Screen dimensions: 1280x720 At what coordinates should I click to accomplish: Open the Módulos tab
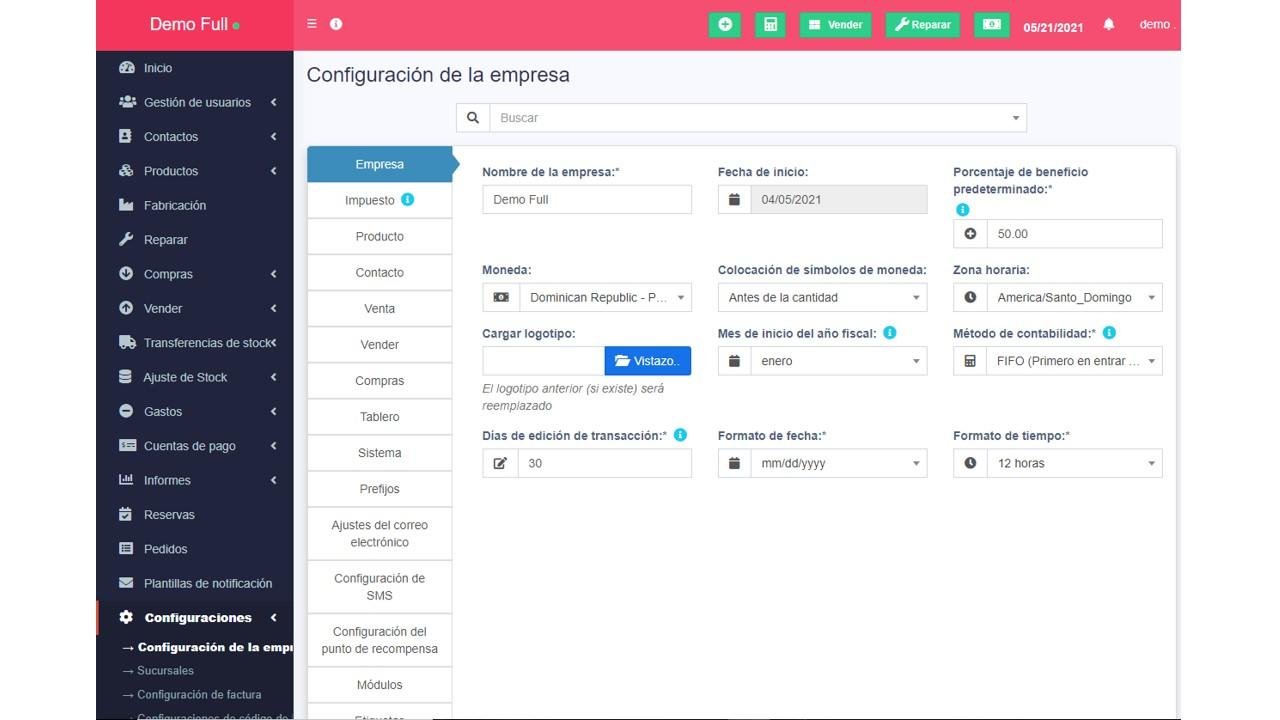(x=380, y=685)
